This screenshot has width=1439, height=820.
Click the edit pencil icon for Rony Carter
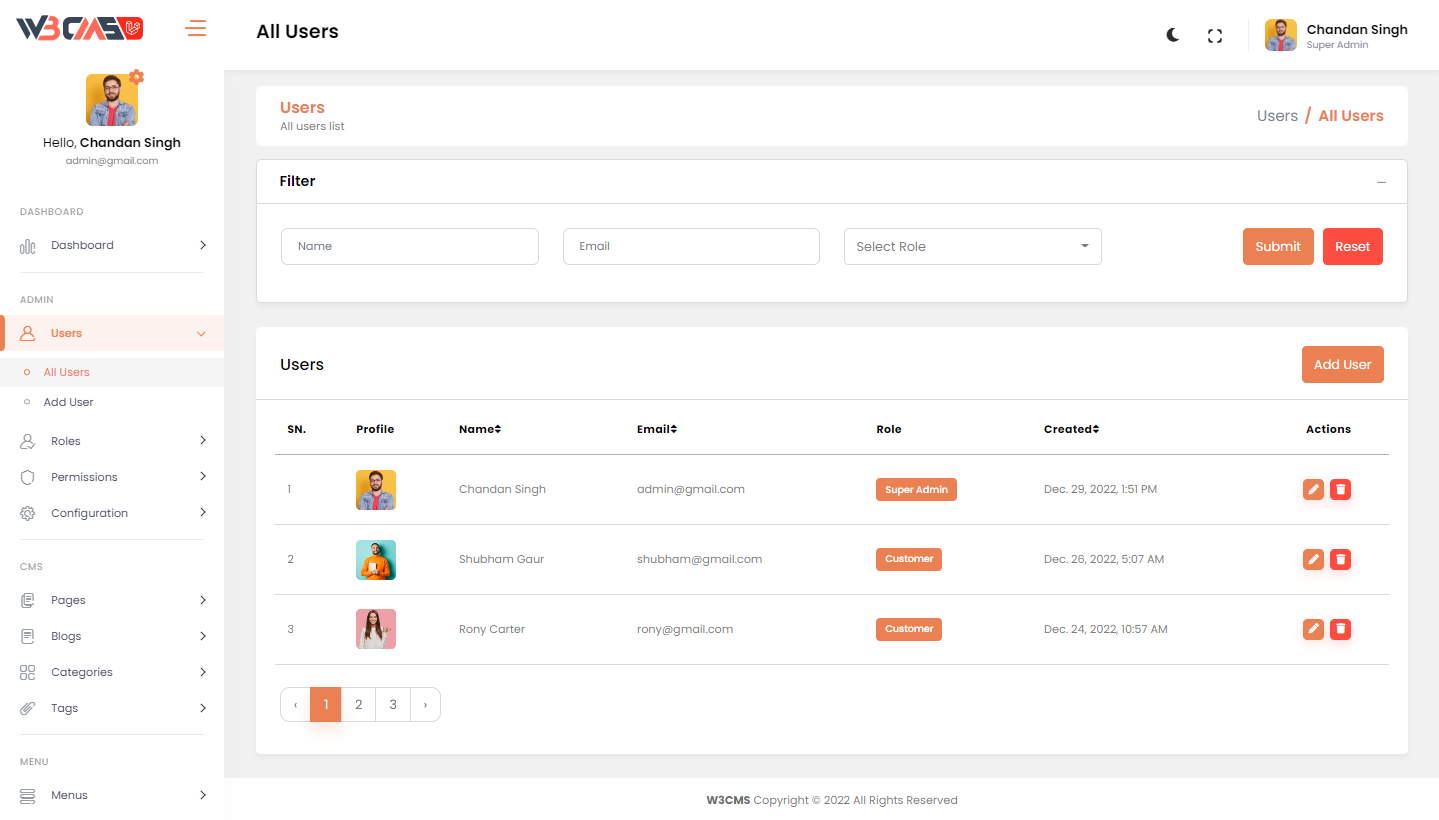pyautogui.click(x=1313, y=629)
